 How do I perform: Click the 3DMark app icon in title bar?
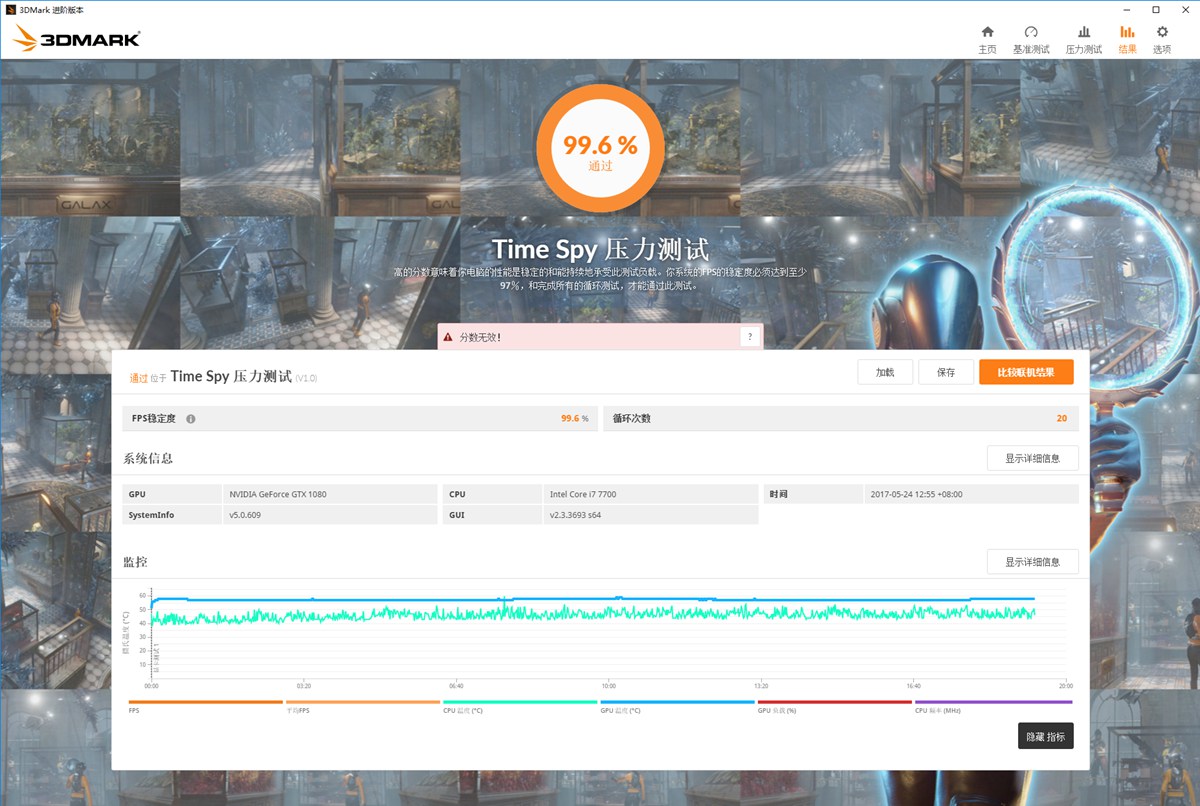[x=10, y=9]
